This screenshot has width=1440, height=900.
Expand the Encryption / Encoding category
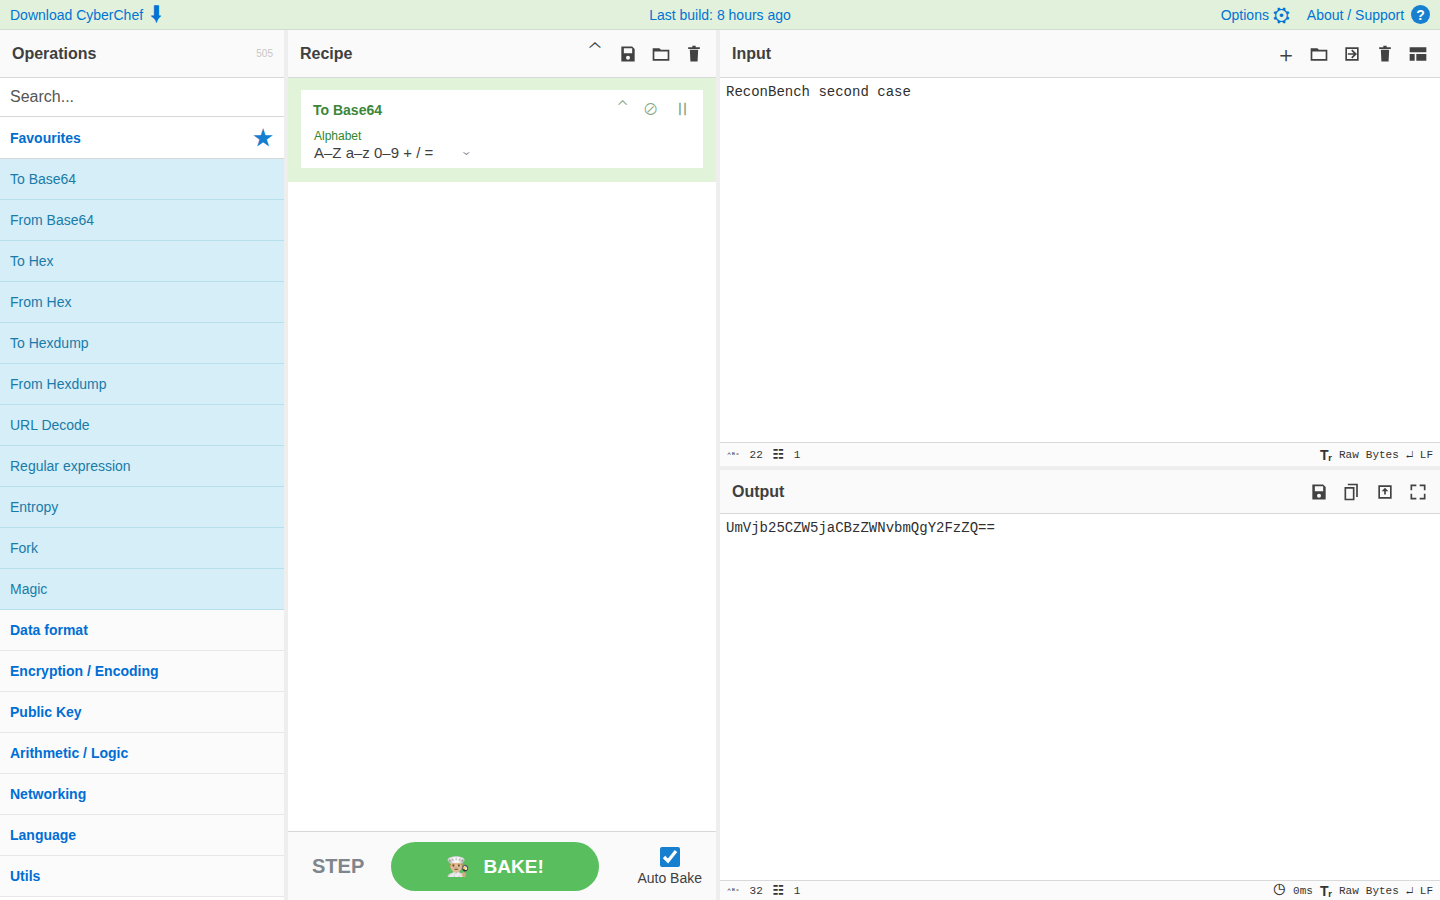(x=142, y=671)
